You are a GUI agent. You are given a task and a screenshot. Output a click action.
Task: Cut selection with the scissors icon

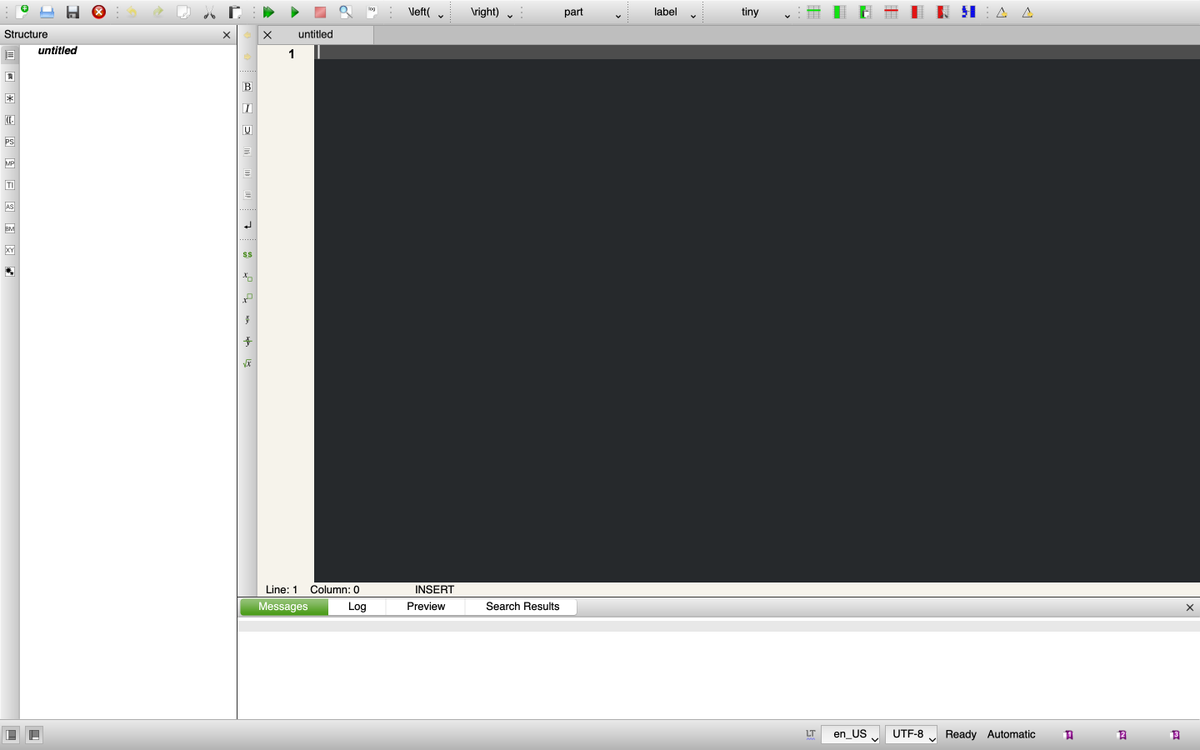[209, 12]
